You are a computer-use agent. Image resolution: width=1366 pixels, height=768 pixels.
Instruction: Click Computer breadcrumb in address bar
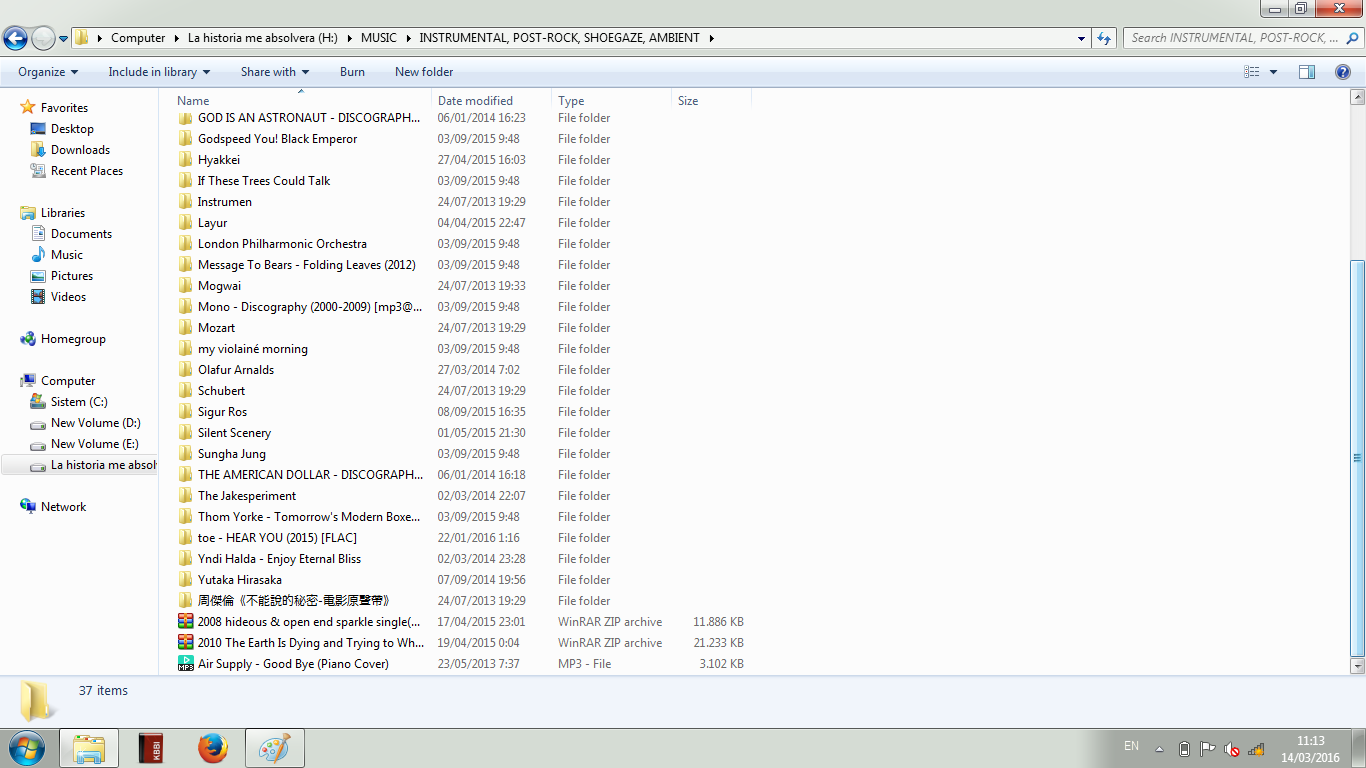(138, 38)
